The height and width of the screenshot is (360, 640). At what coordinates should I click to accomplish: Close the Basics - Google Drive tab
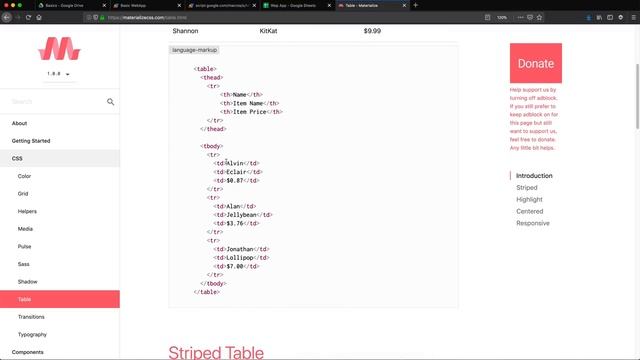tap(104, 6)
